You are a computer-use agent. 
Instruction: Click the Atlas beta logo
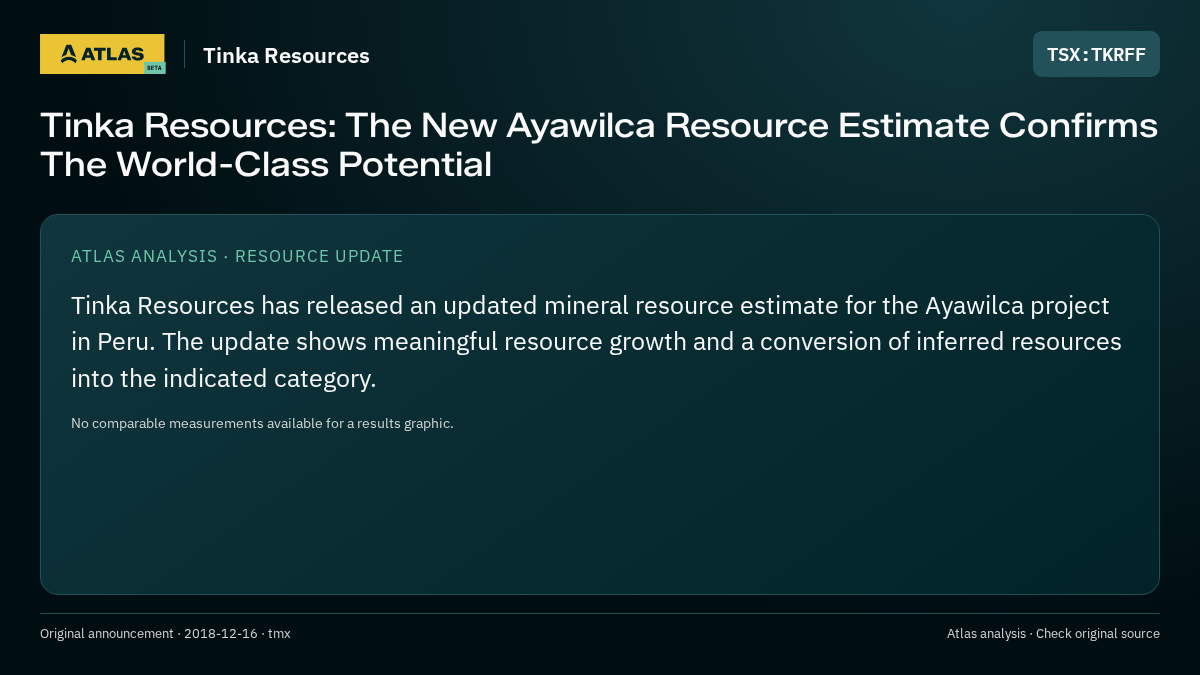tap(103, 54)
